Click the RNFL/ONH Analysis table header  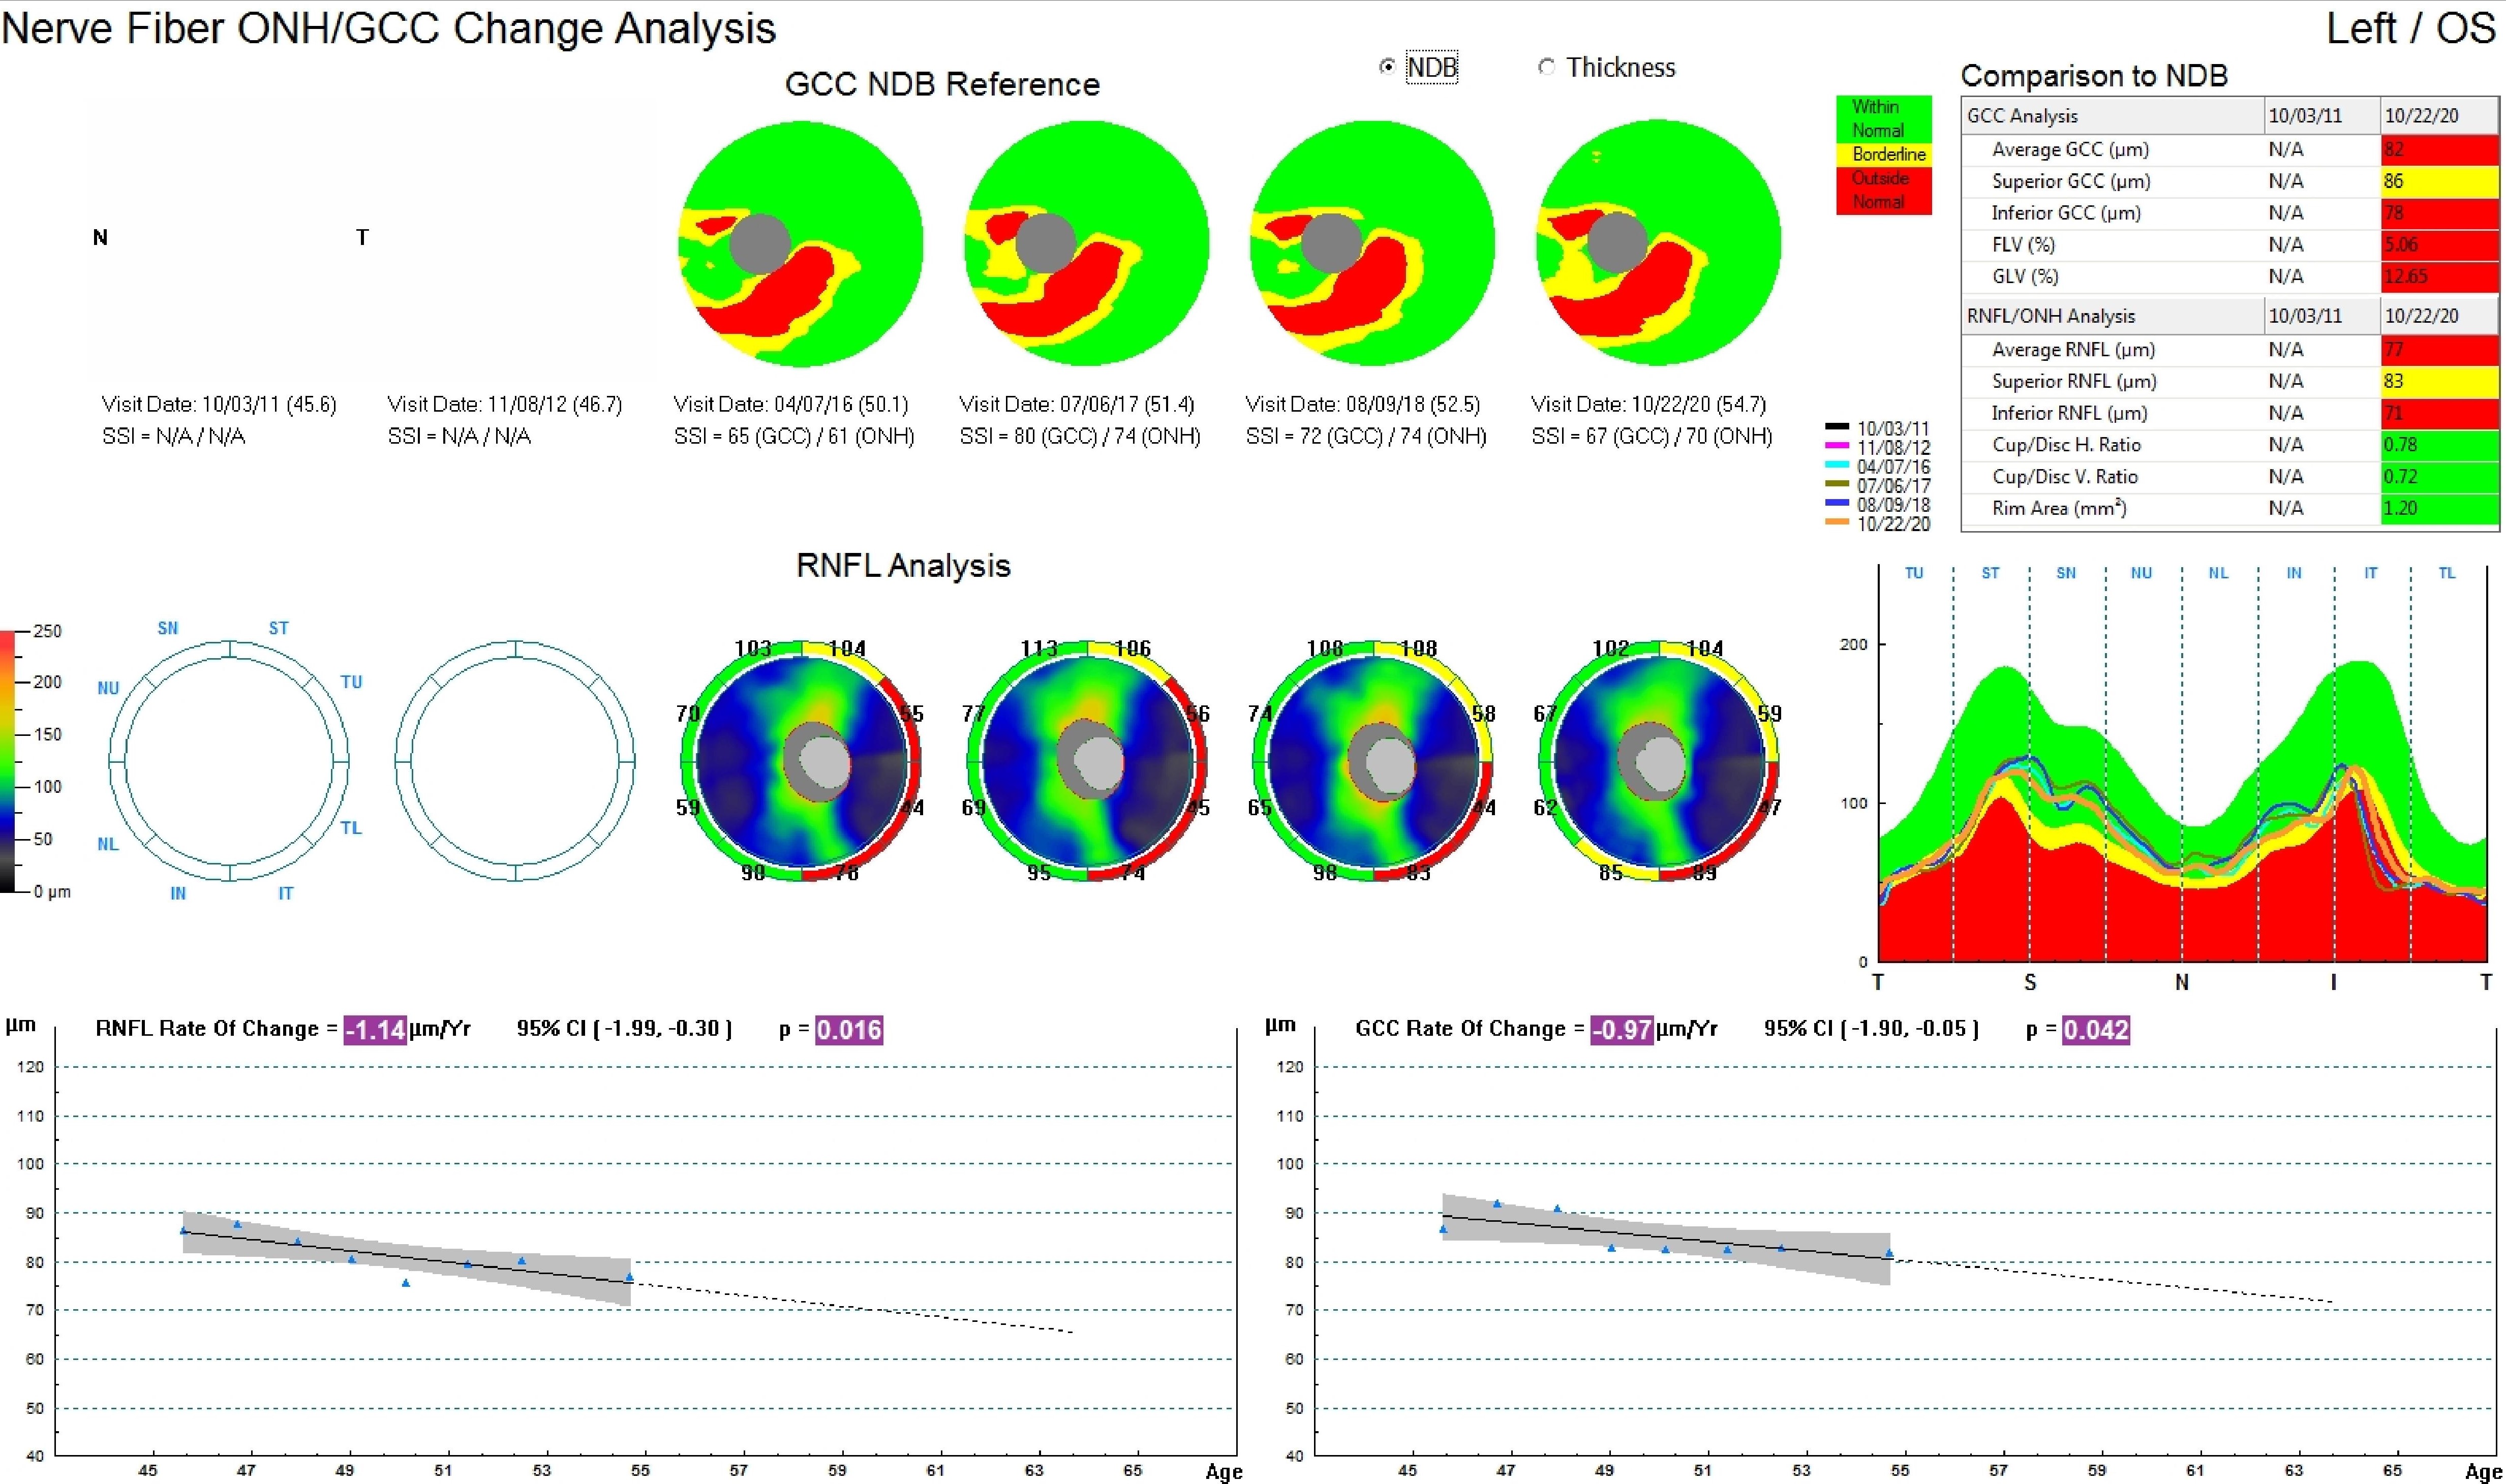pos(2112,316)
